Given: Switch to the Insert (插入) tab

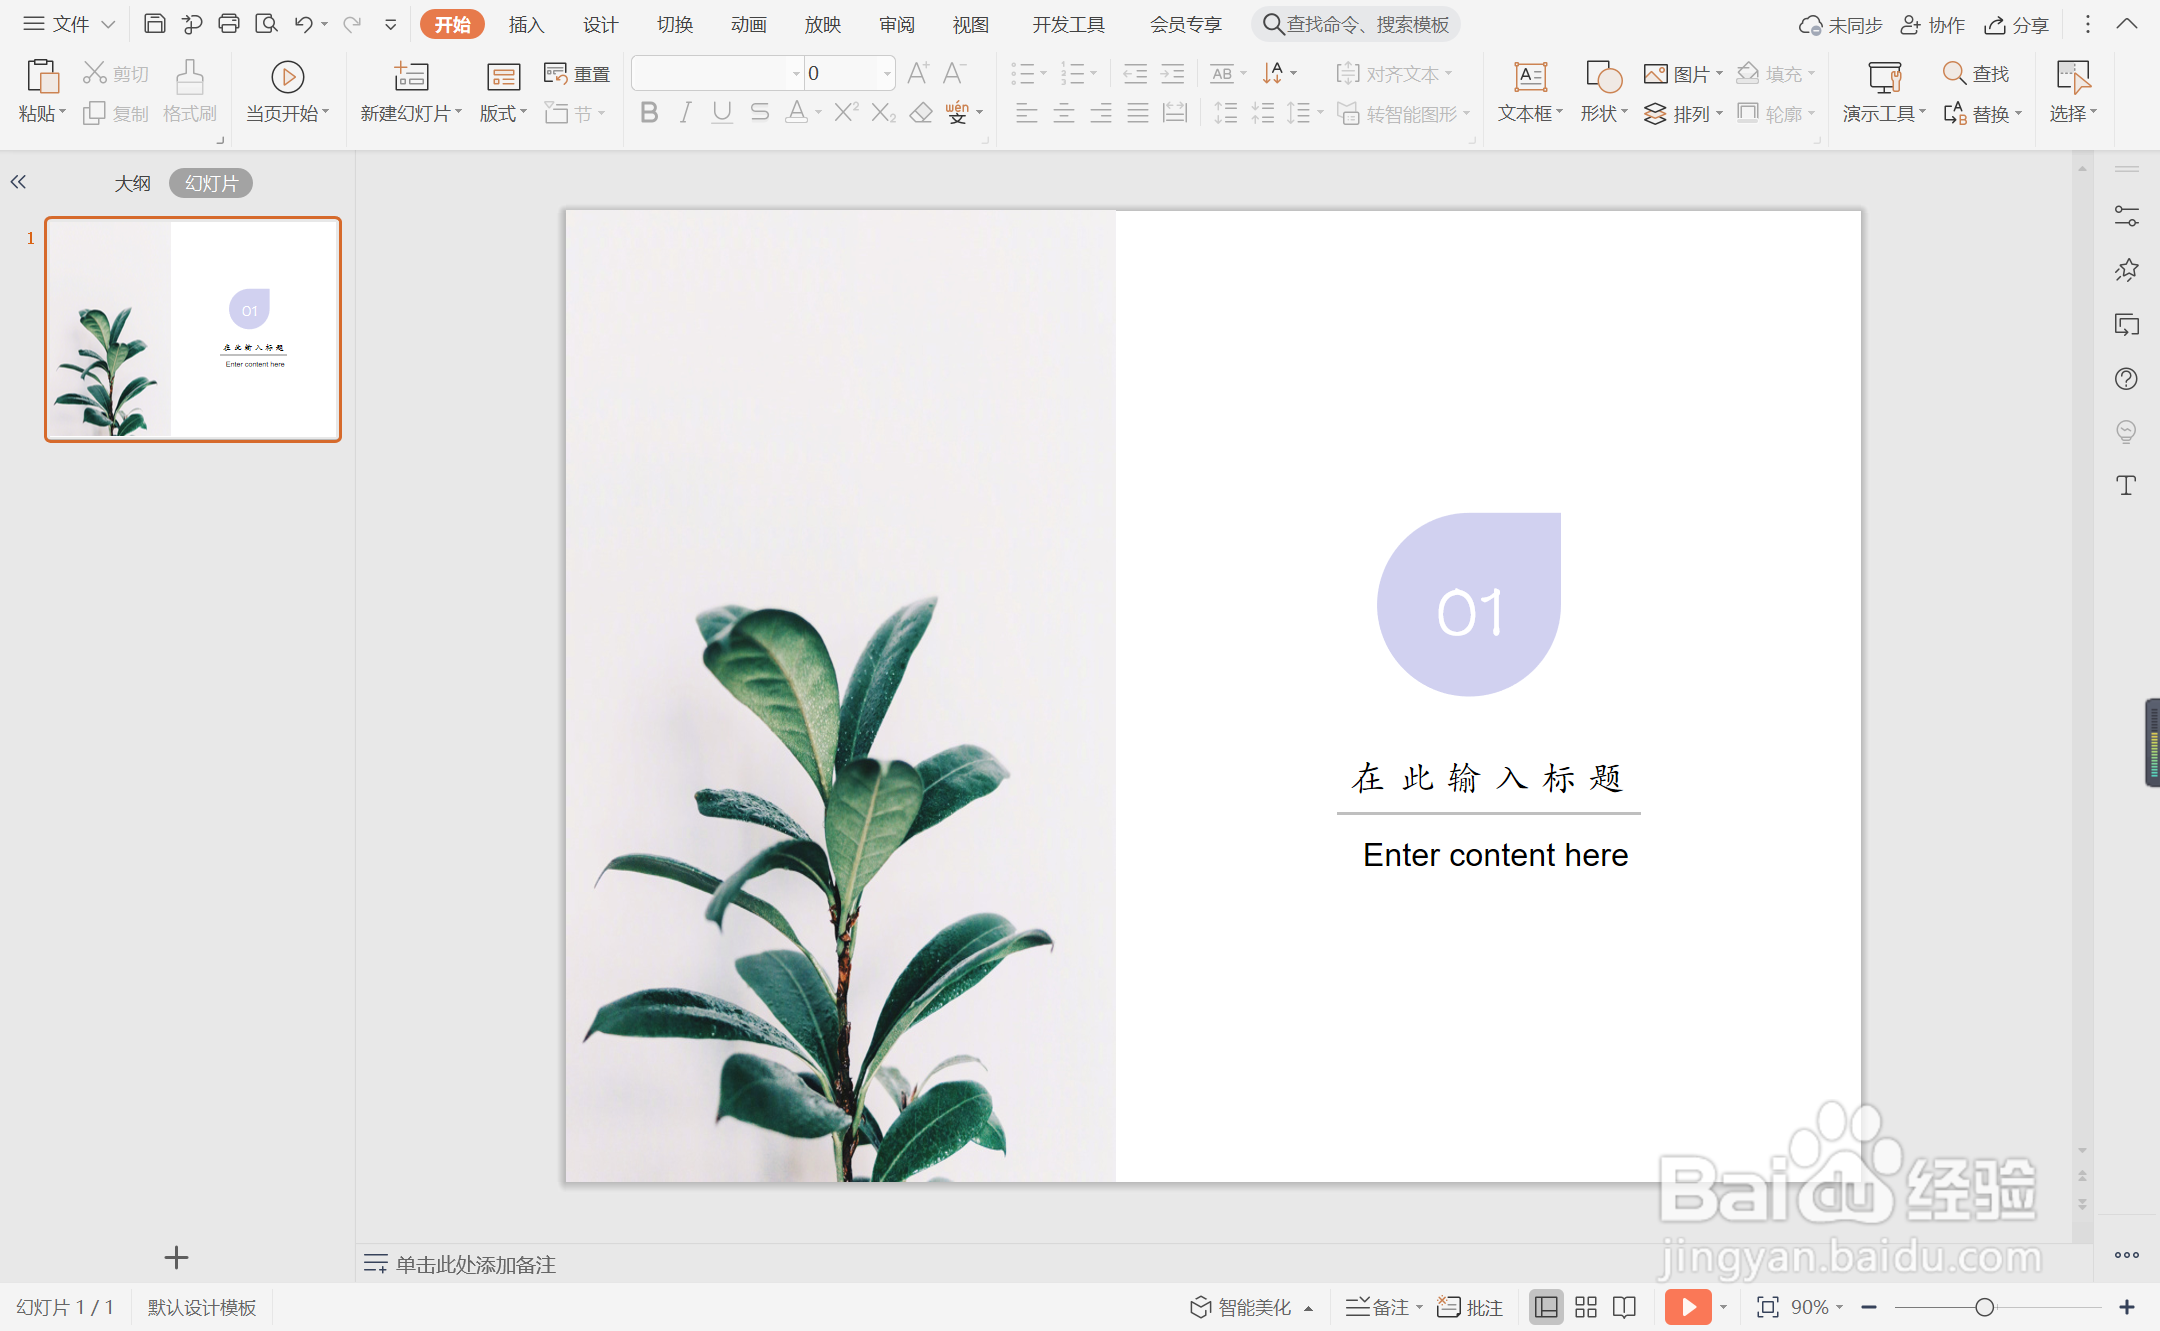Looking at the screenshot, I should point(527,24).
